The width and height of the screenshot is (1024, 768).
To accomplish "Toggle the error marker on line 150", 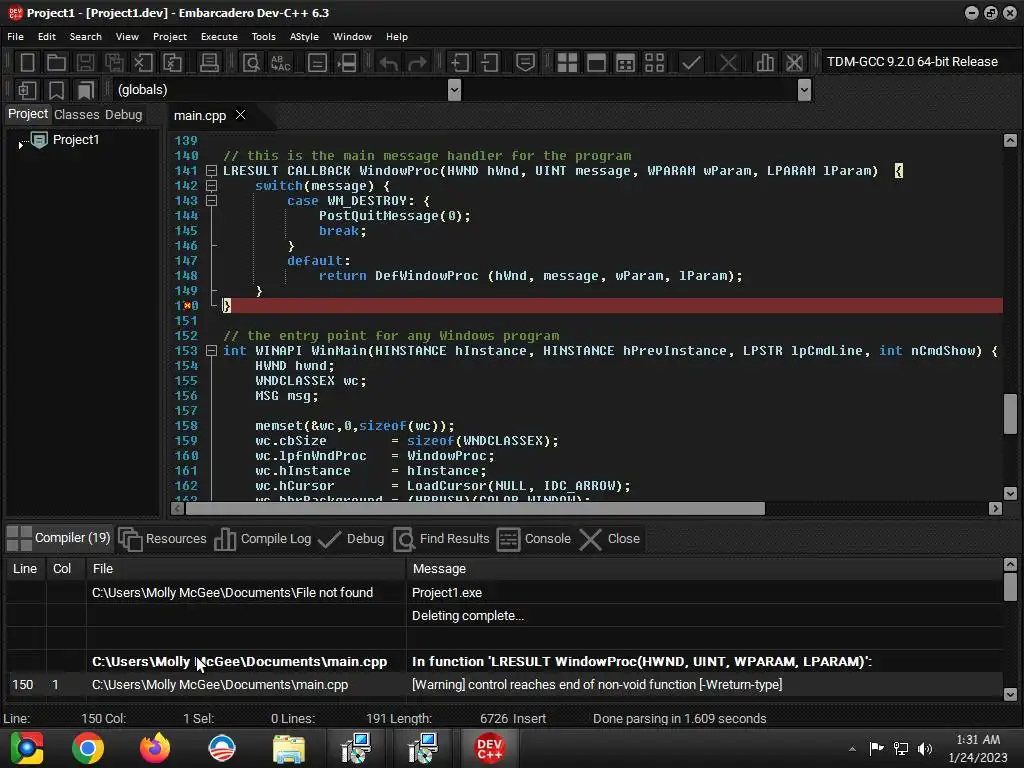I will (x=187, y=306).
